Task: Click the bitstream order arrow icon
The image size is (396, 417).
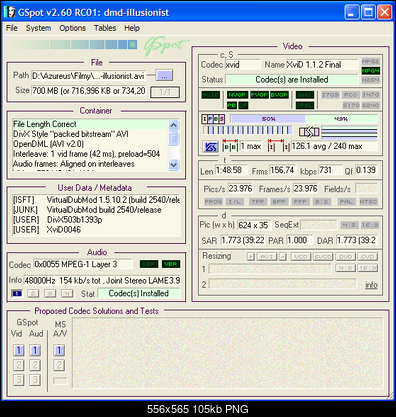Action: pyautogui.click(x=309, y=132)
